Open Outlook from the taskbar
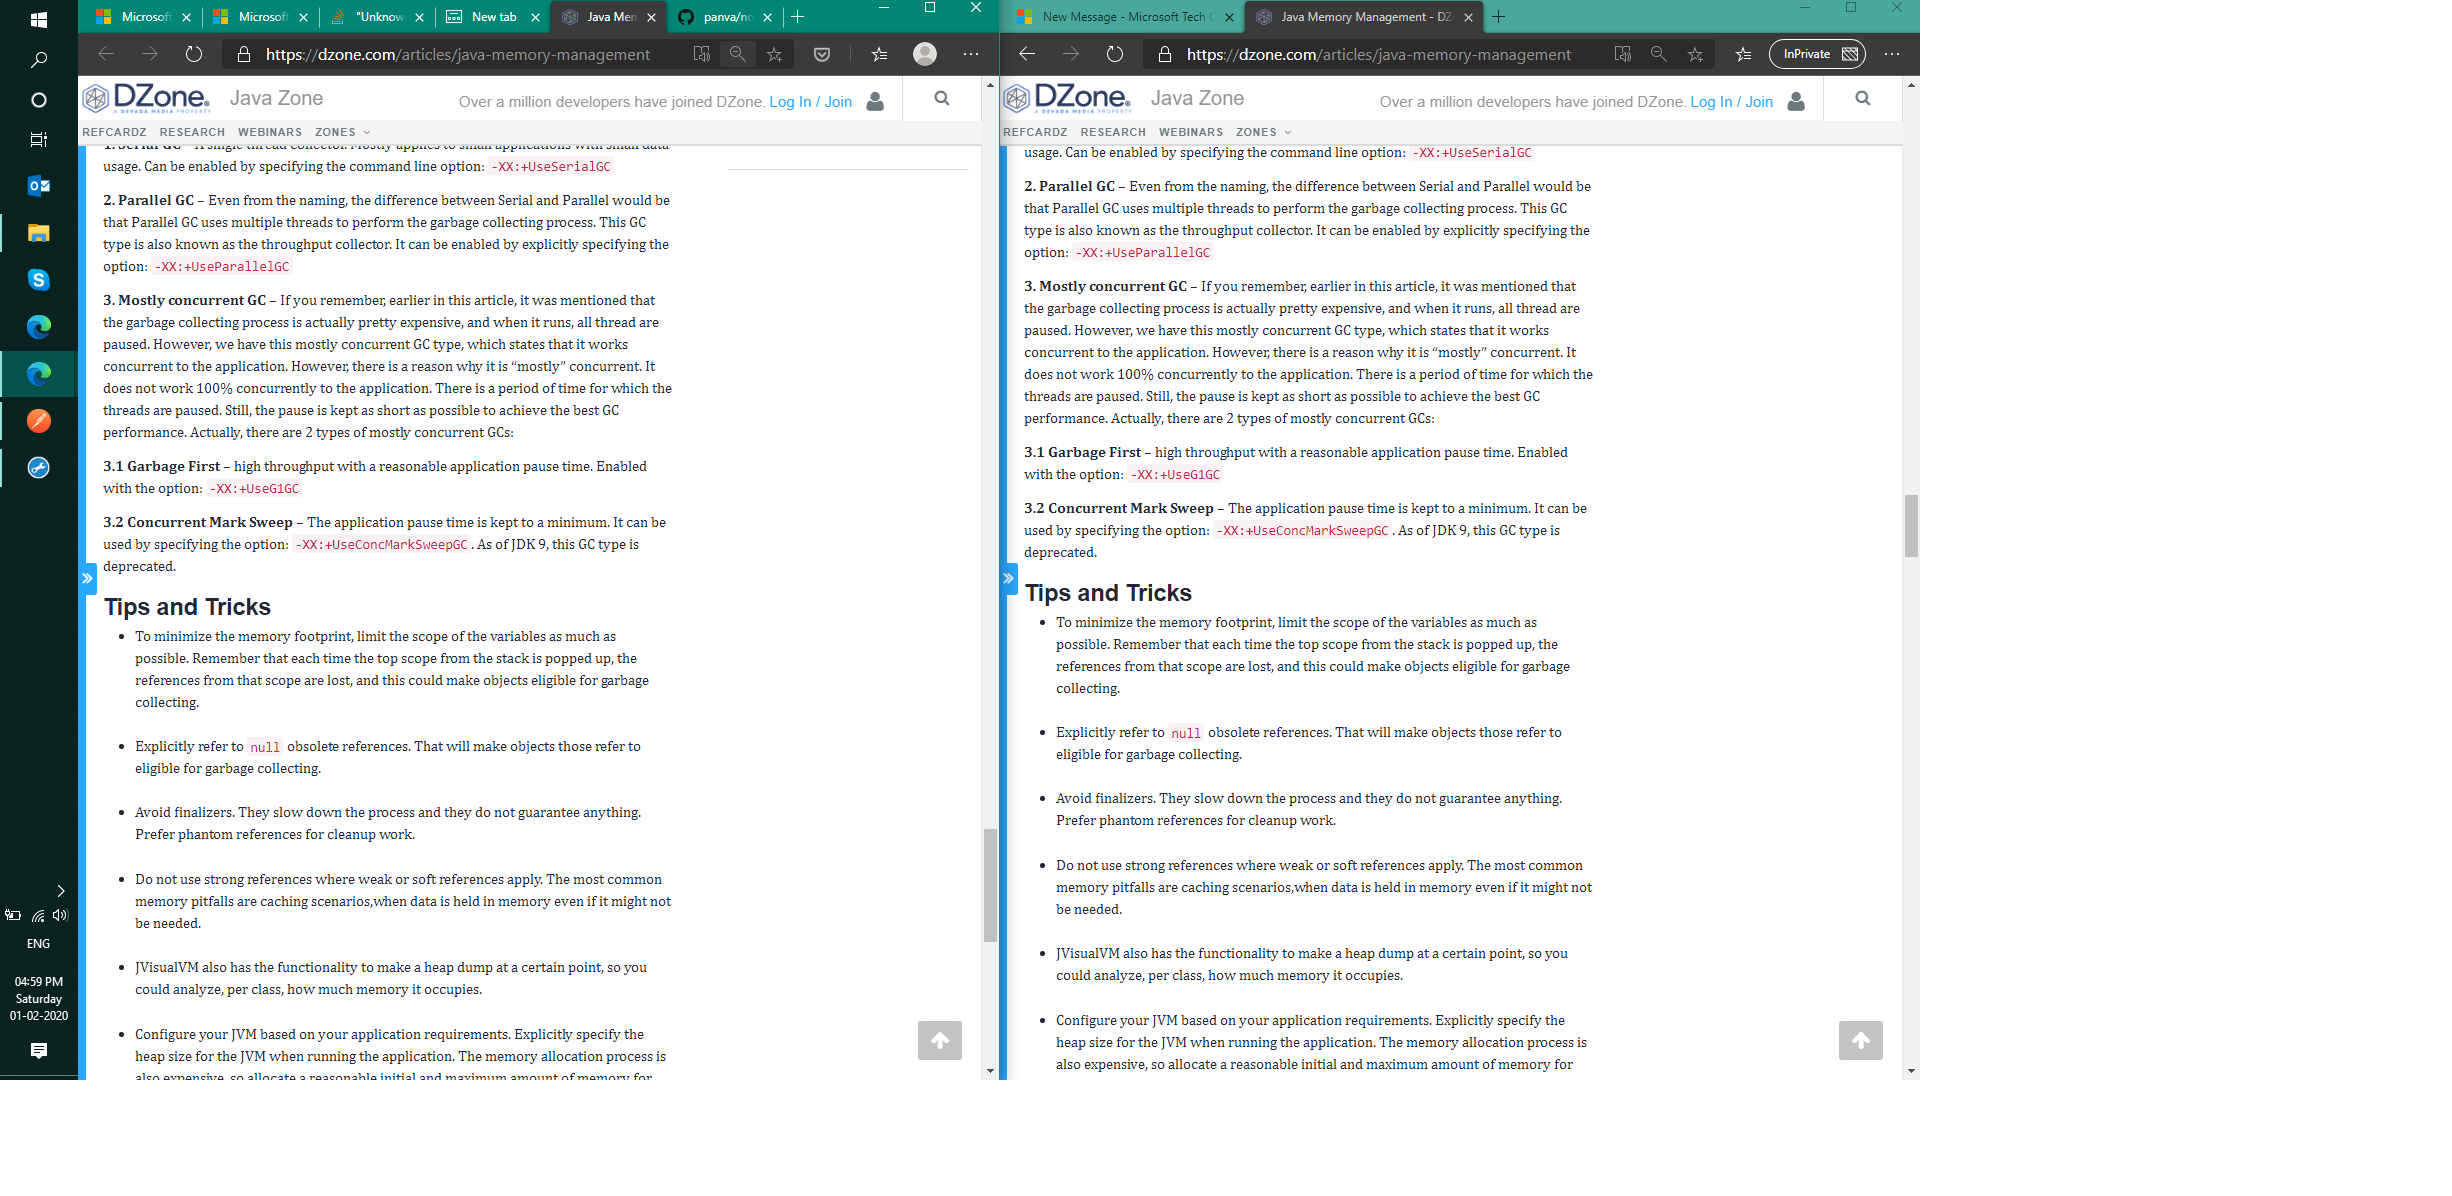 39,185
